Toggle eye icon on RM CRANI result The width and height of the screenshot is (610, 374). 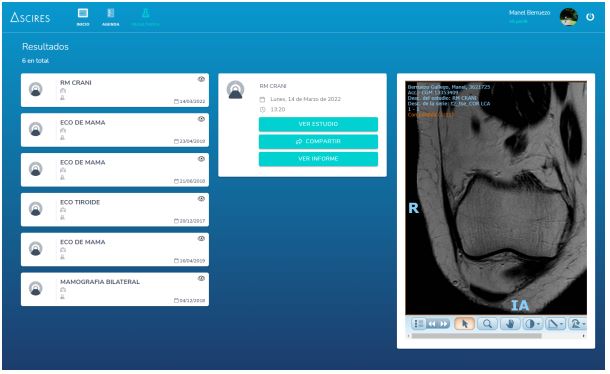(201, 79)
